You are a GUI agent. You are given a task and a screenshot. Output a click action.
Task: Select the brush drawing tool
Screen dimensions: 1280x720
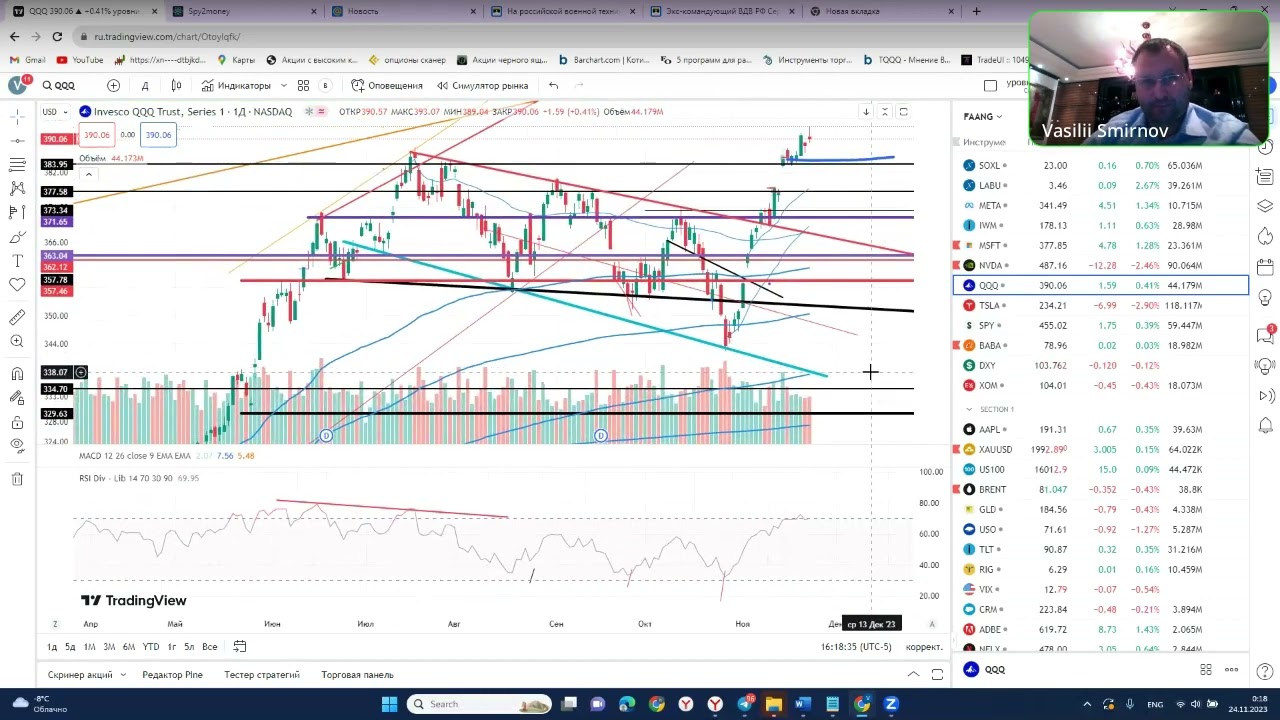pyautogui.click(x=17, y=237)
